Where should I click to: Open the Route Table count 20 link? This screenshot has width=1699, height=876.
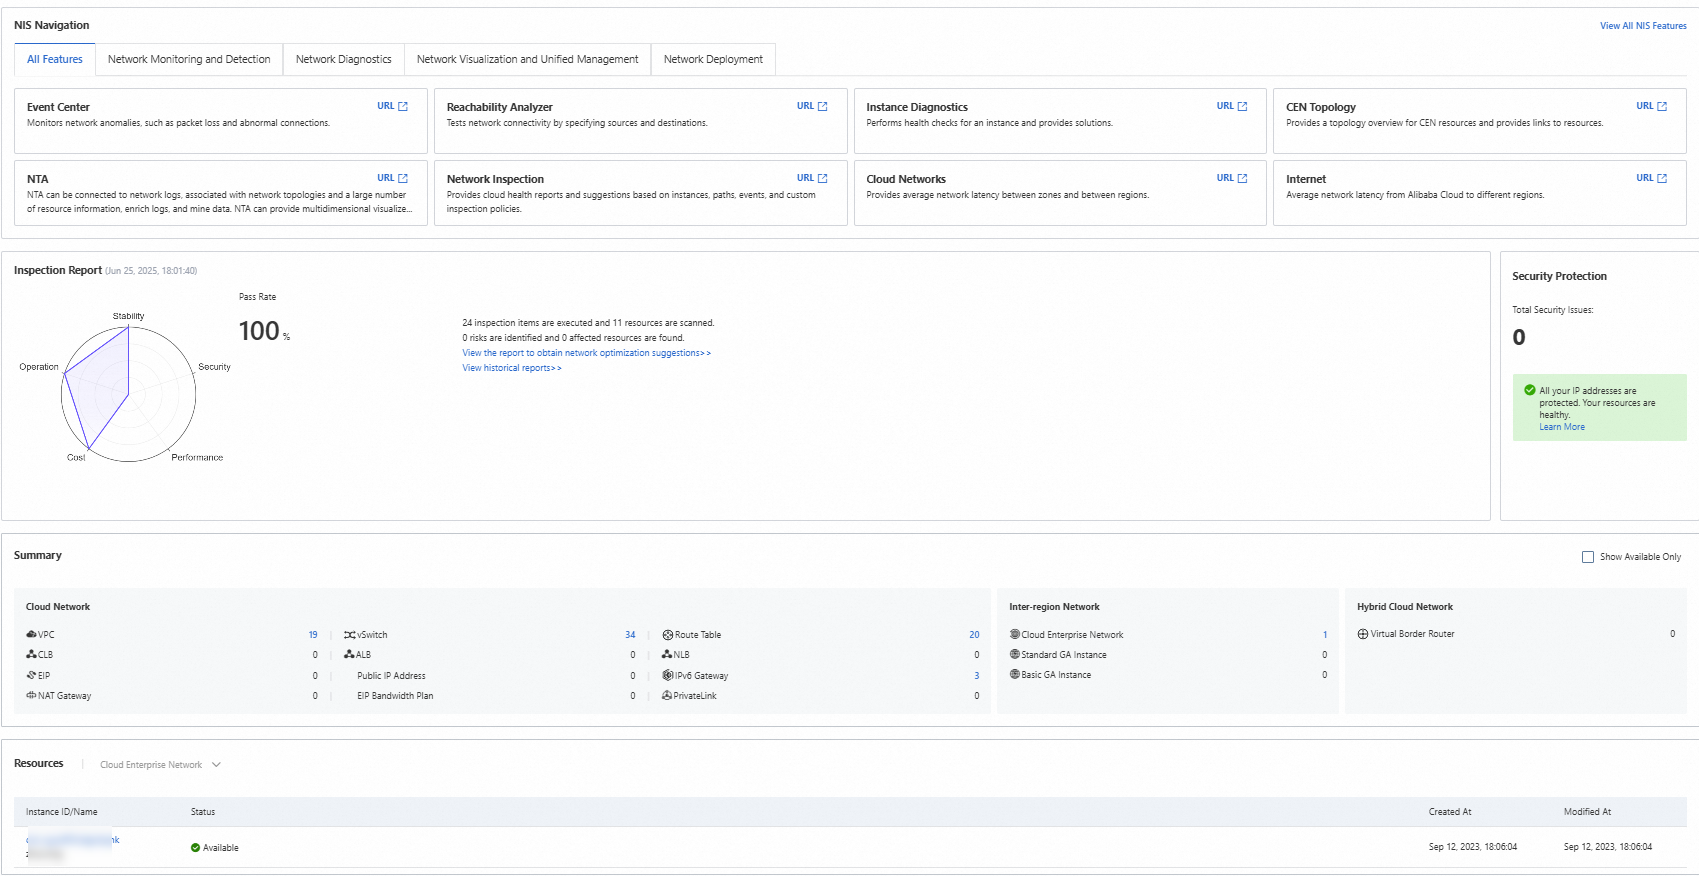[974, 635]
